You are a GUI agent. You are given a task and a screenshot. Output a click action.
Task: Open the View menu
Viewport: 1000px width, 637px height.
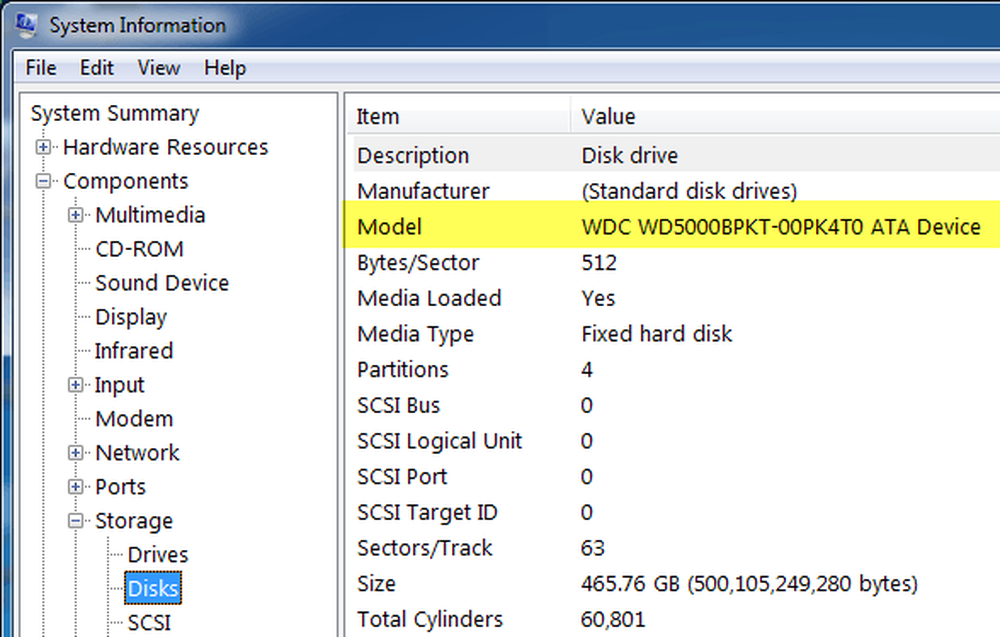coord(159,68)
